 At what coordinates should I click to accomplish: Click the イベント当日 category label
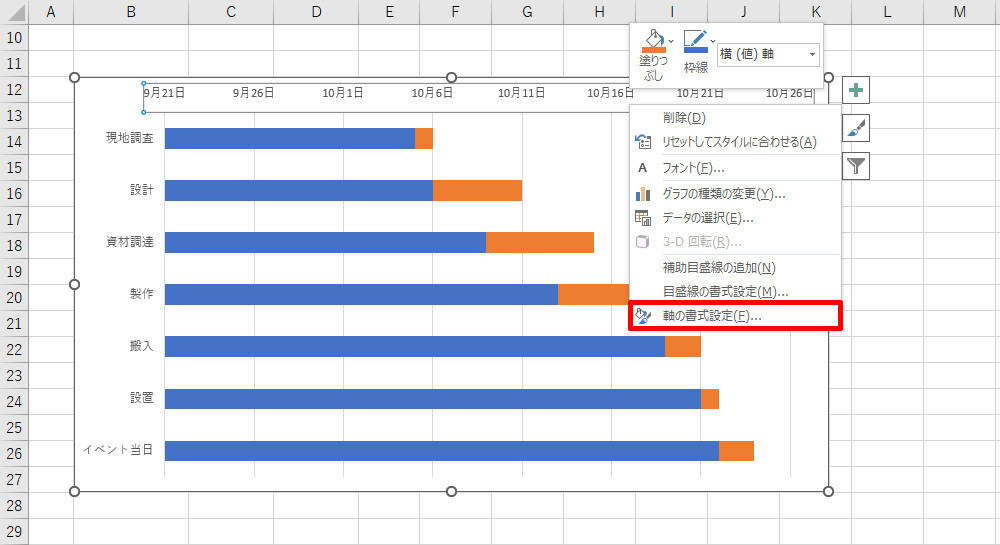pos(118,449)
